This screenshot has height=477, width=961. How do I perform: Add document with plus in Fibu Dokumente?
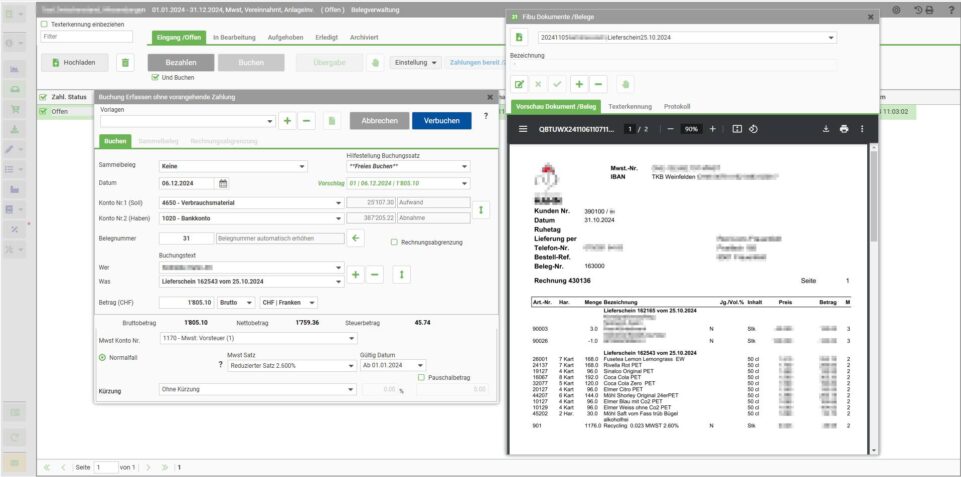[579, 85]
